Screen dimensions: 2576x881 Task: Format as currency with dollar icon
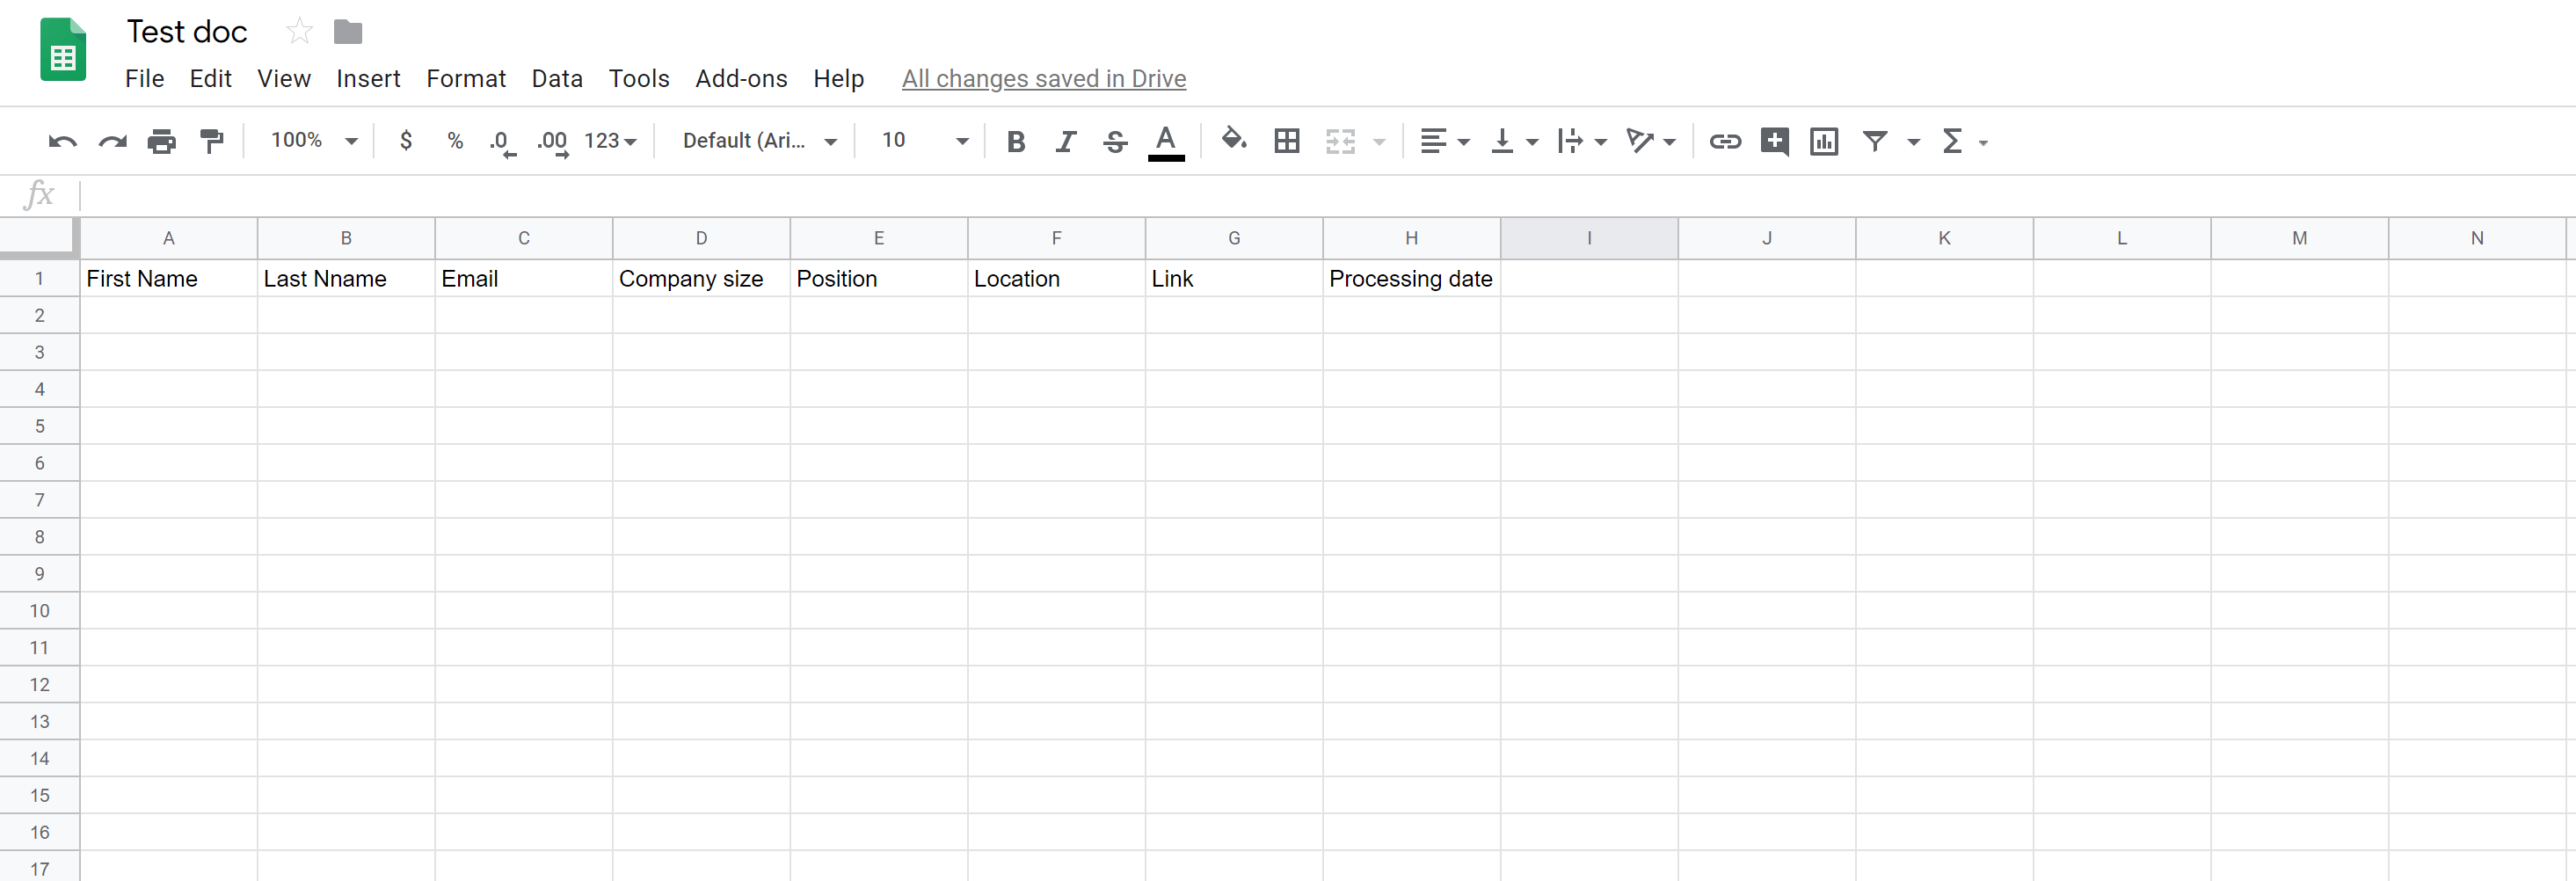405,141
